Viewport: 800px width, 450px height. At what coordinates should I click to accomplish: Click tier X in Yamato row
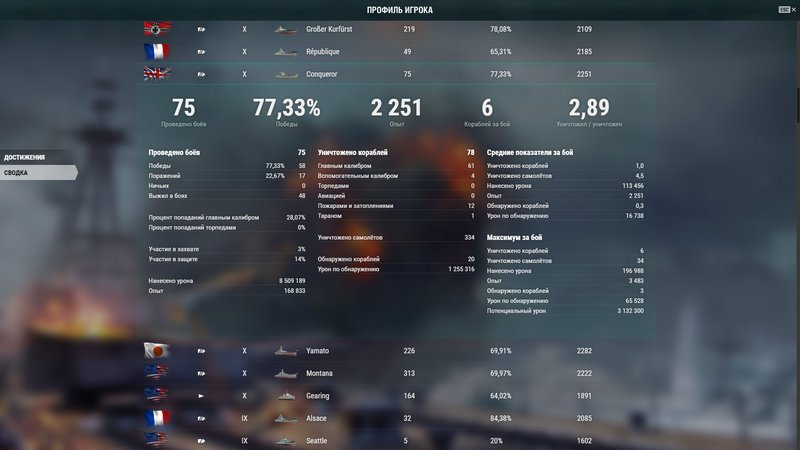(244, 351)
